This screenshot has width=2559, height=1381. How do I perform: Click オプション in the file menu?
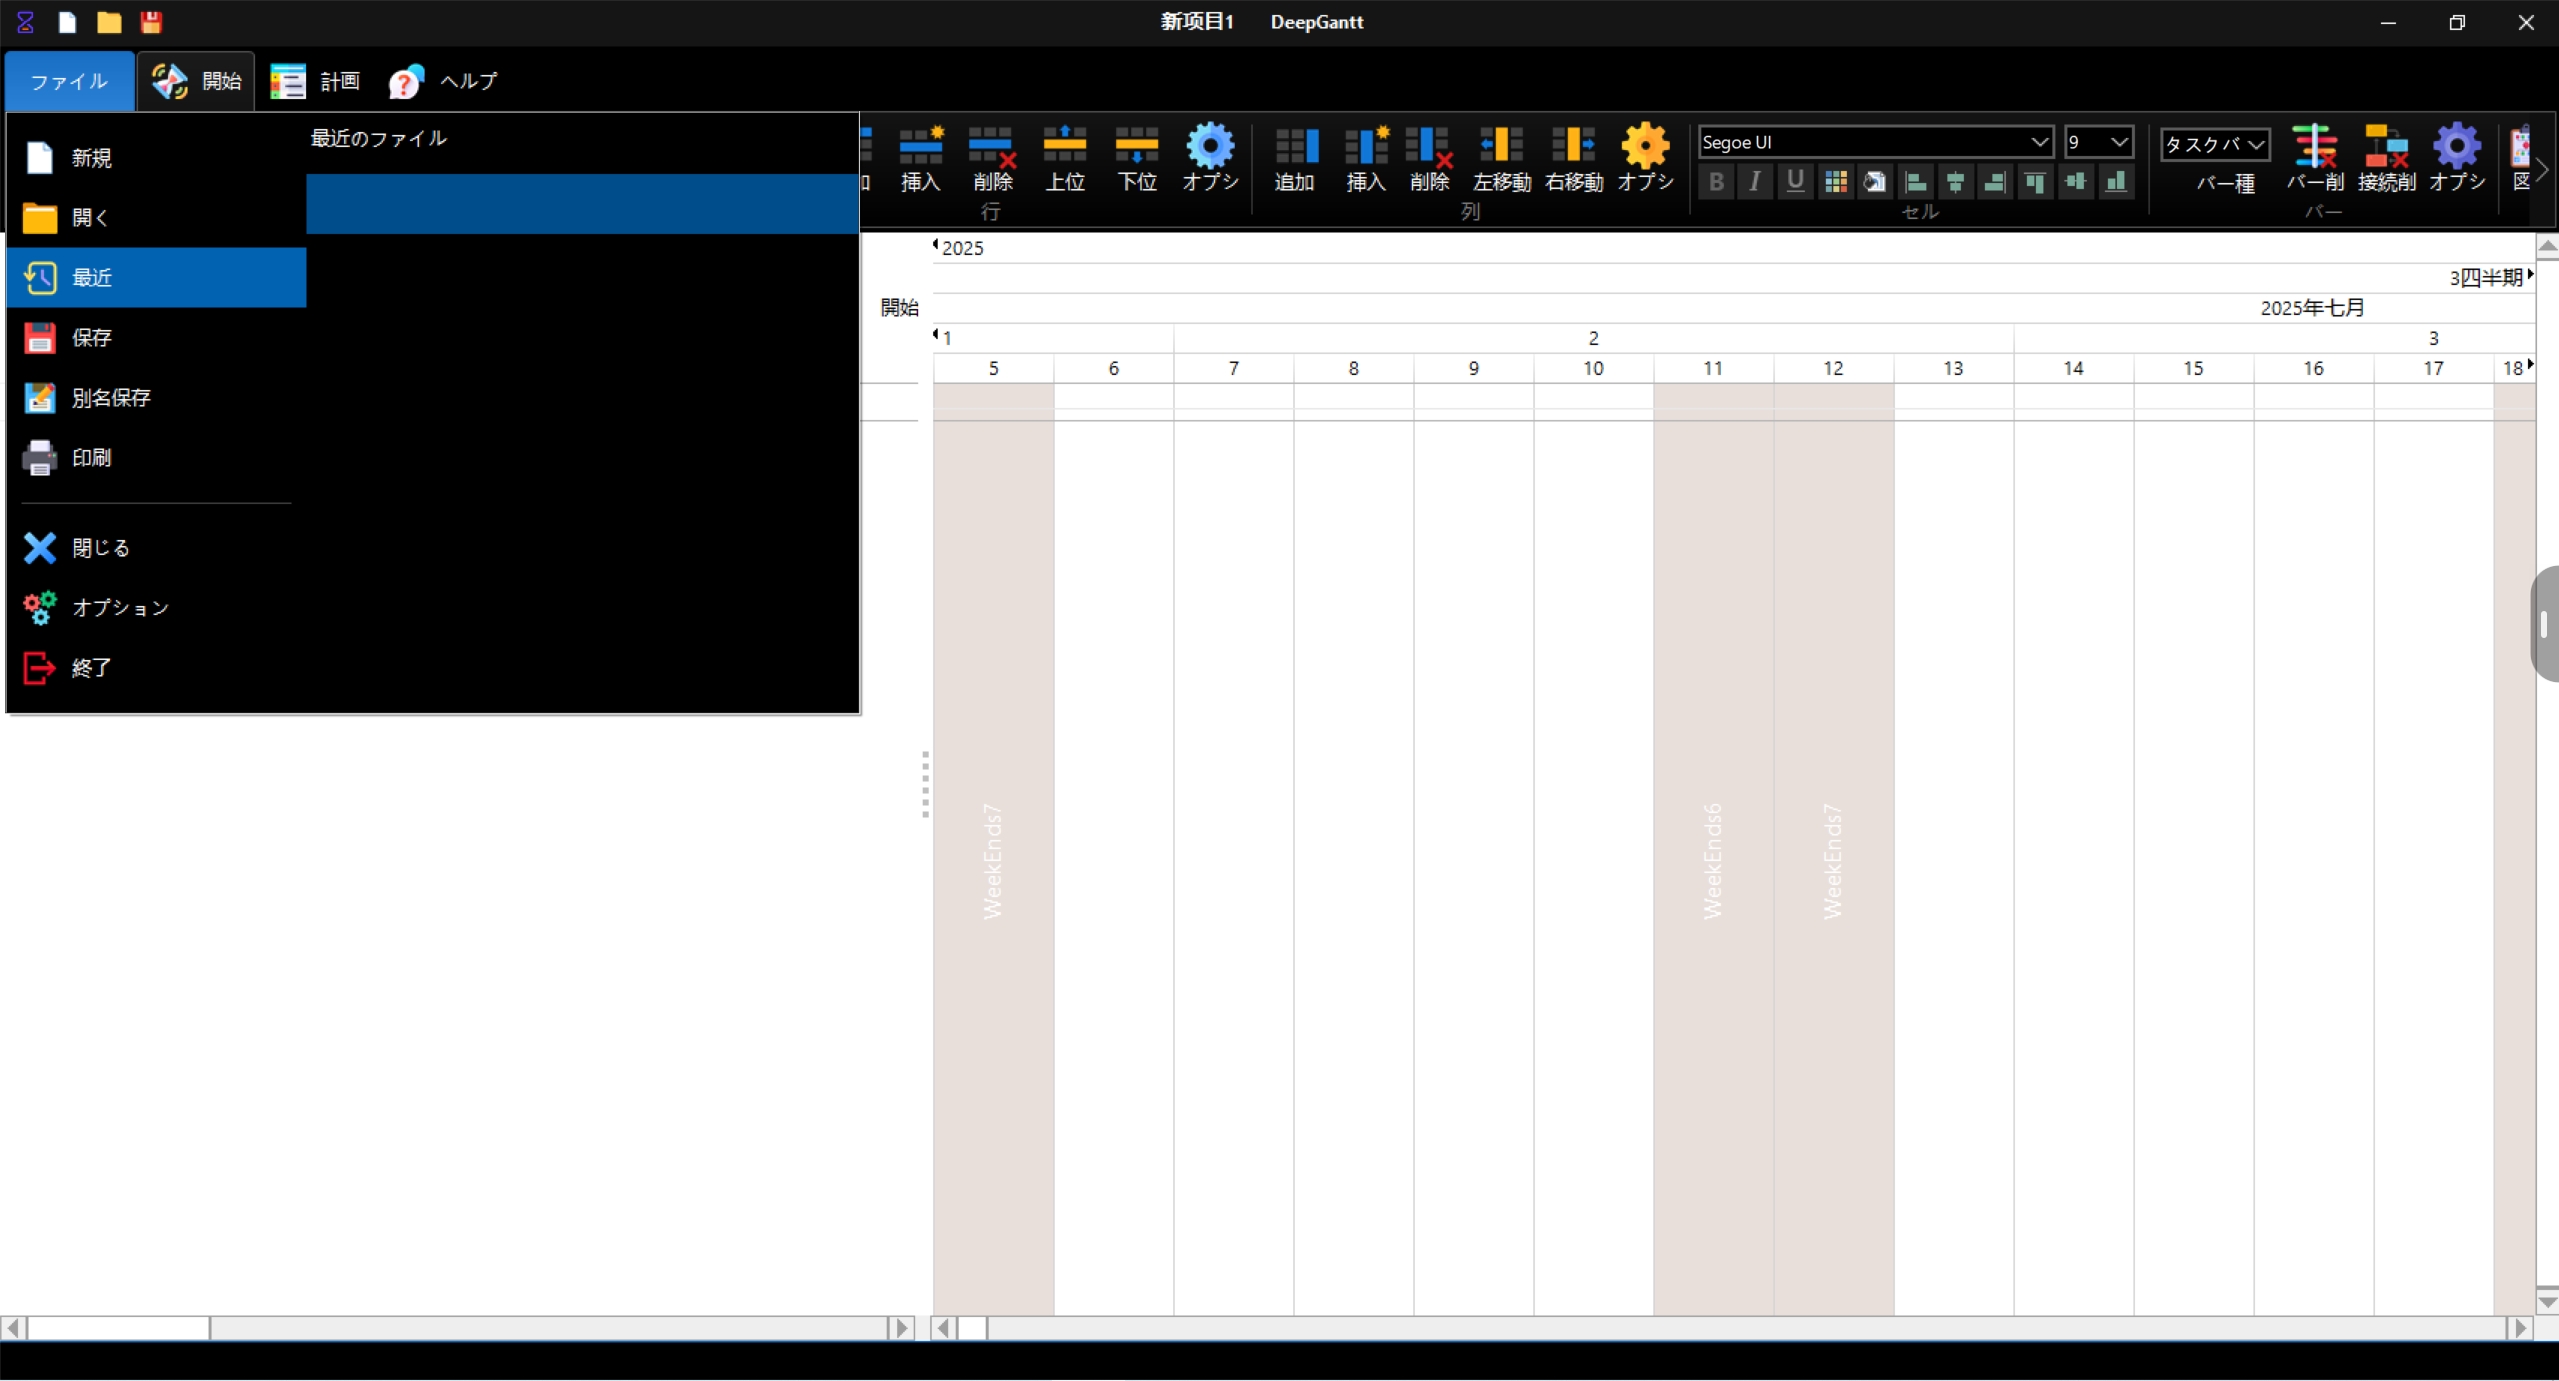point(156,607)
